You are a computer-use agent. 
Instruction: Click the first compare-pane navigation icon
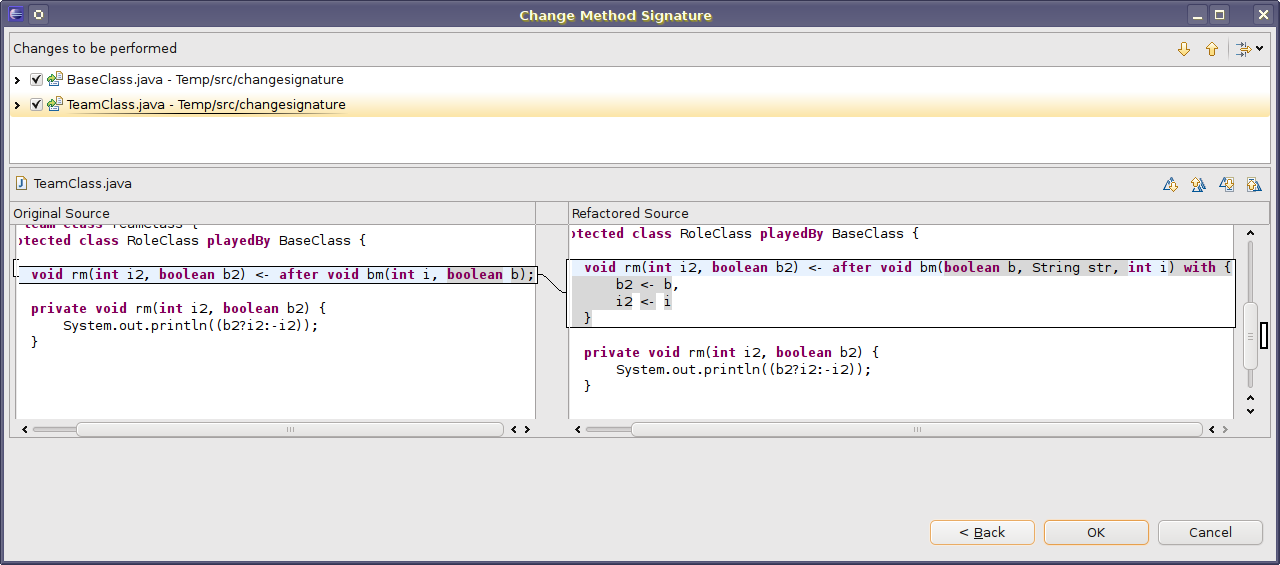tap(1170, 184)
